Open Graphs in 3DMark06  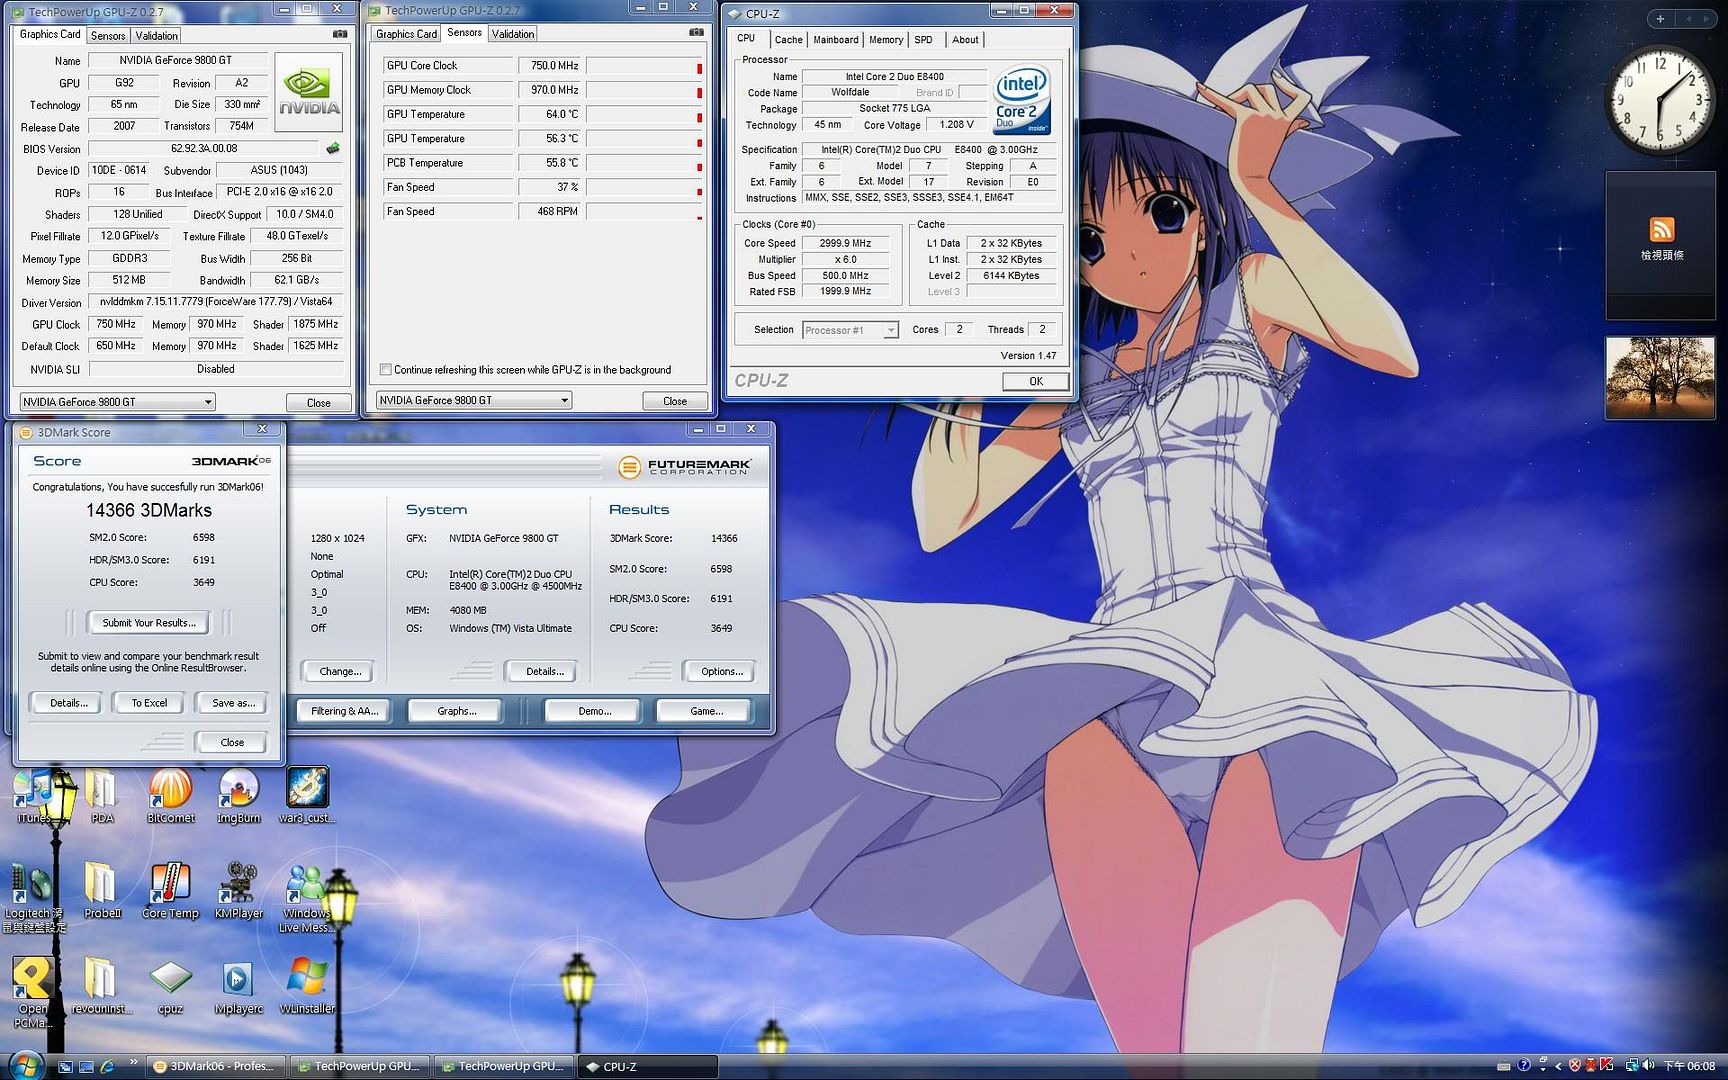[456, 711]
